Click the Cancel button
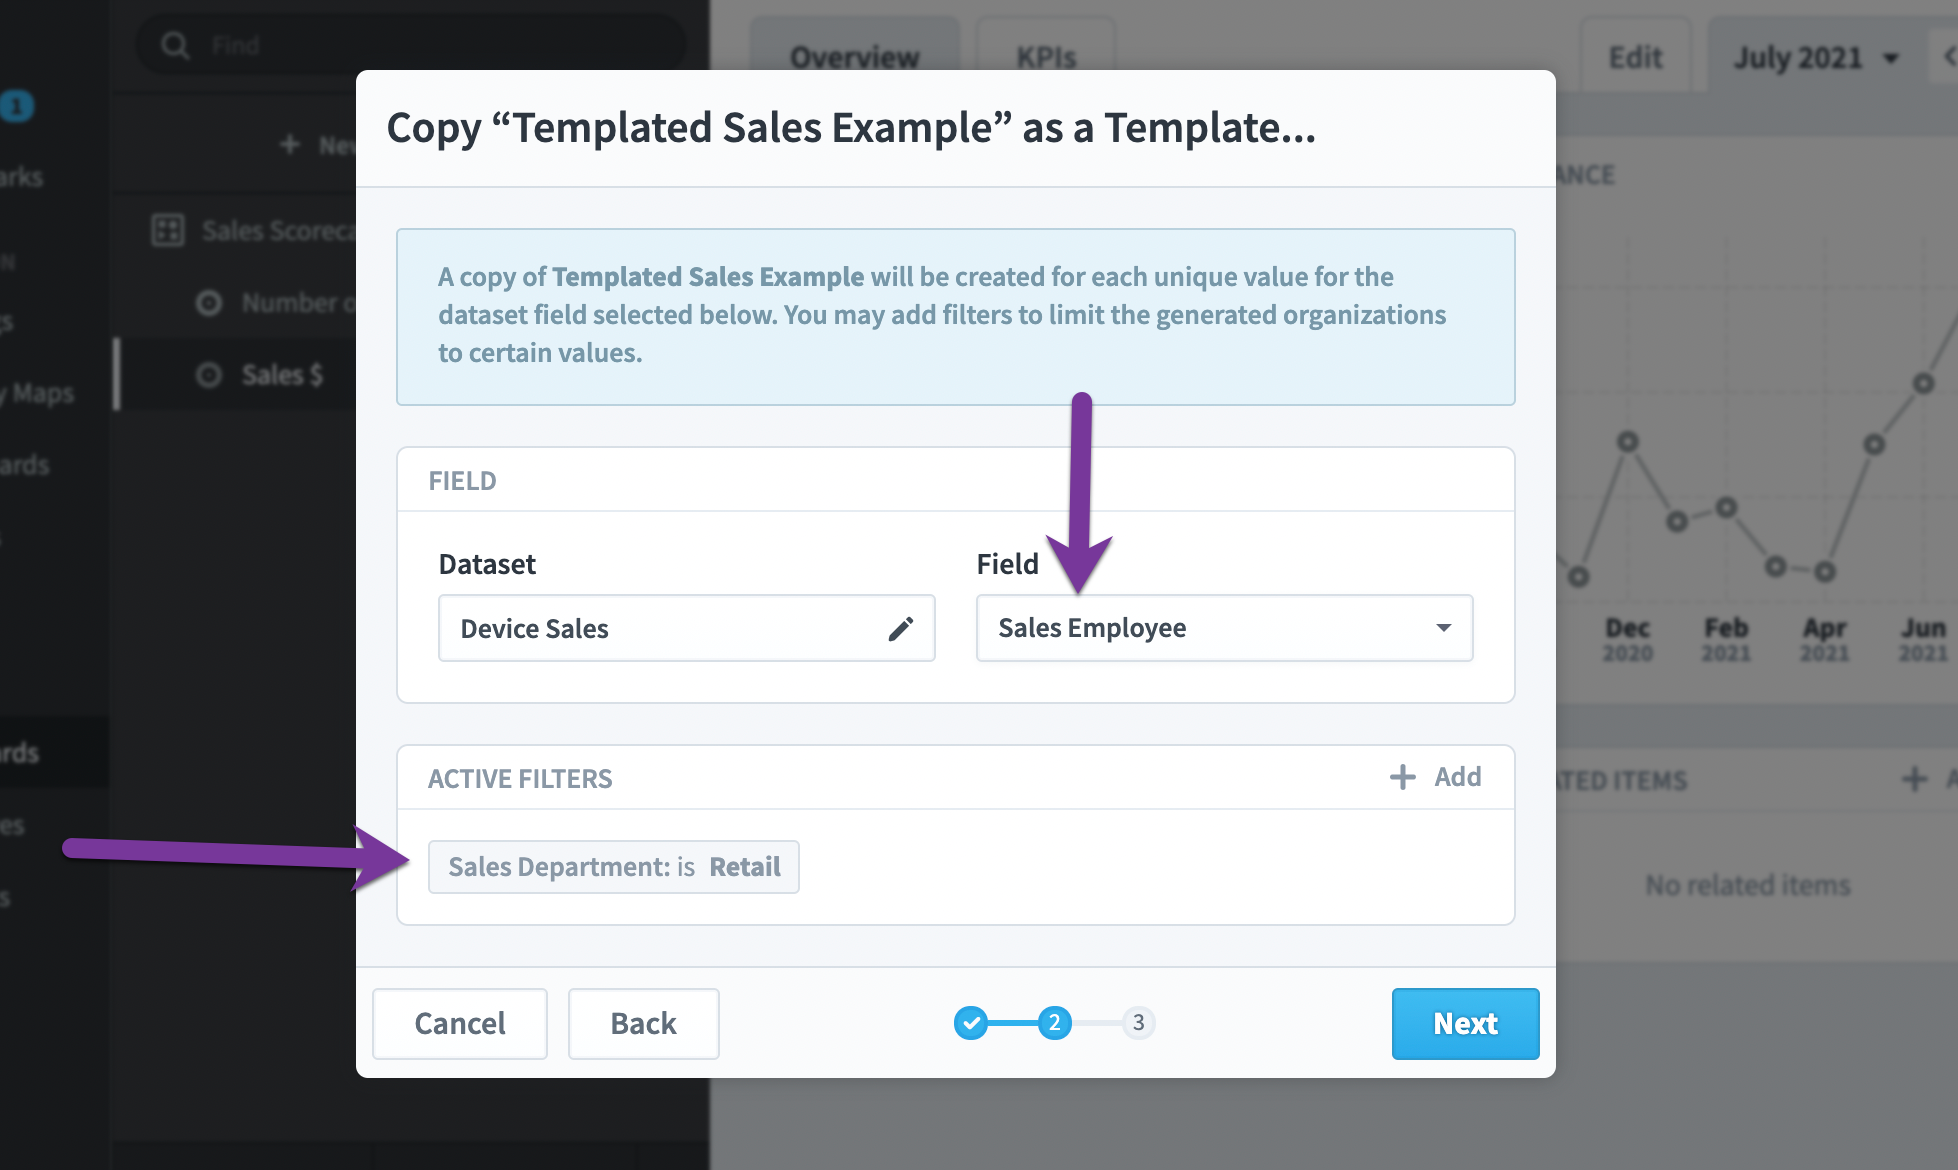1958x1170 pixels. pyautogui.click(x=460, y=1023)
